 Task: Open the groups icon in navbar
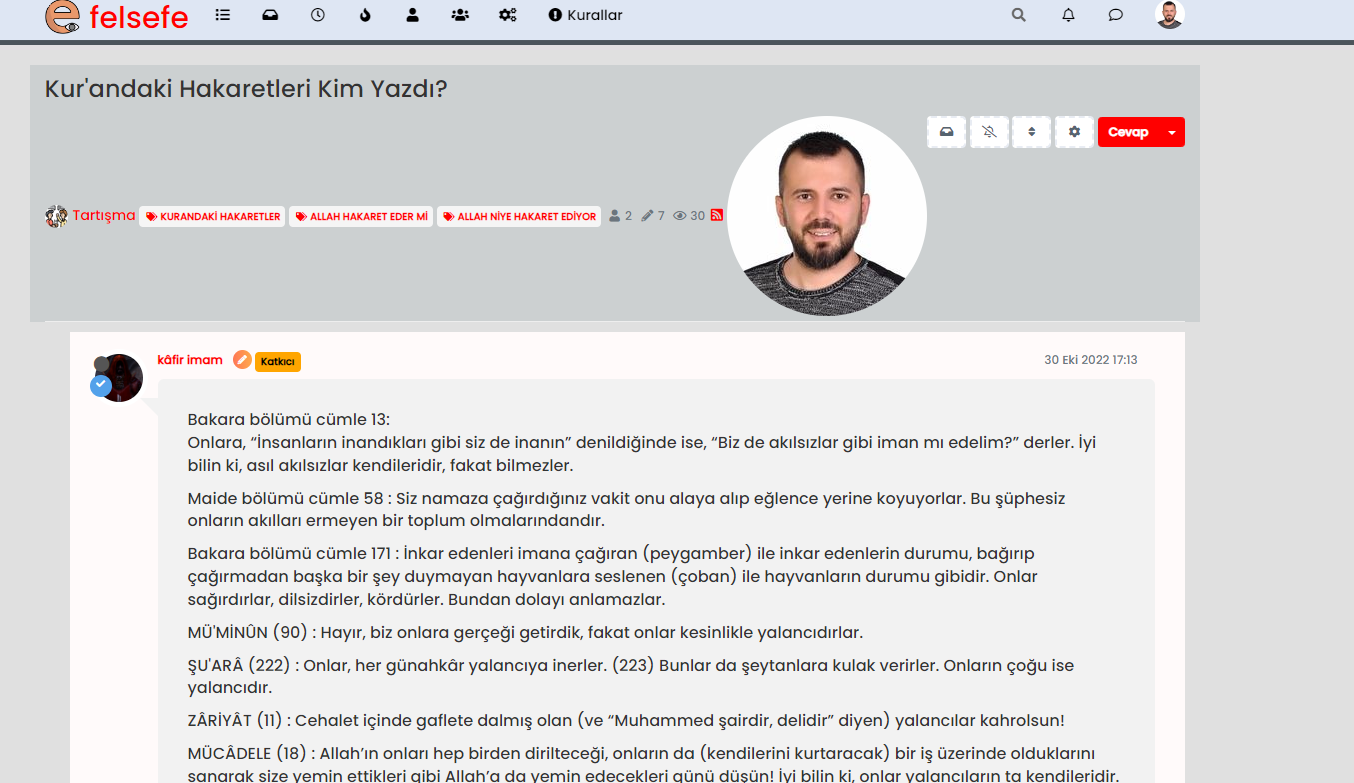tap(460, 15)
